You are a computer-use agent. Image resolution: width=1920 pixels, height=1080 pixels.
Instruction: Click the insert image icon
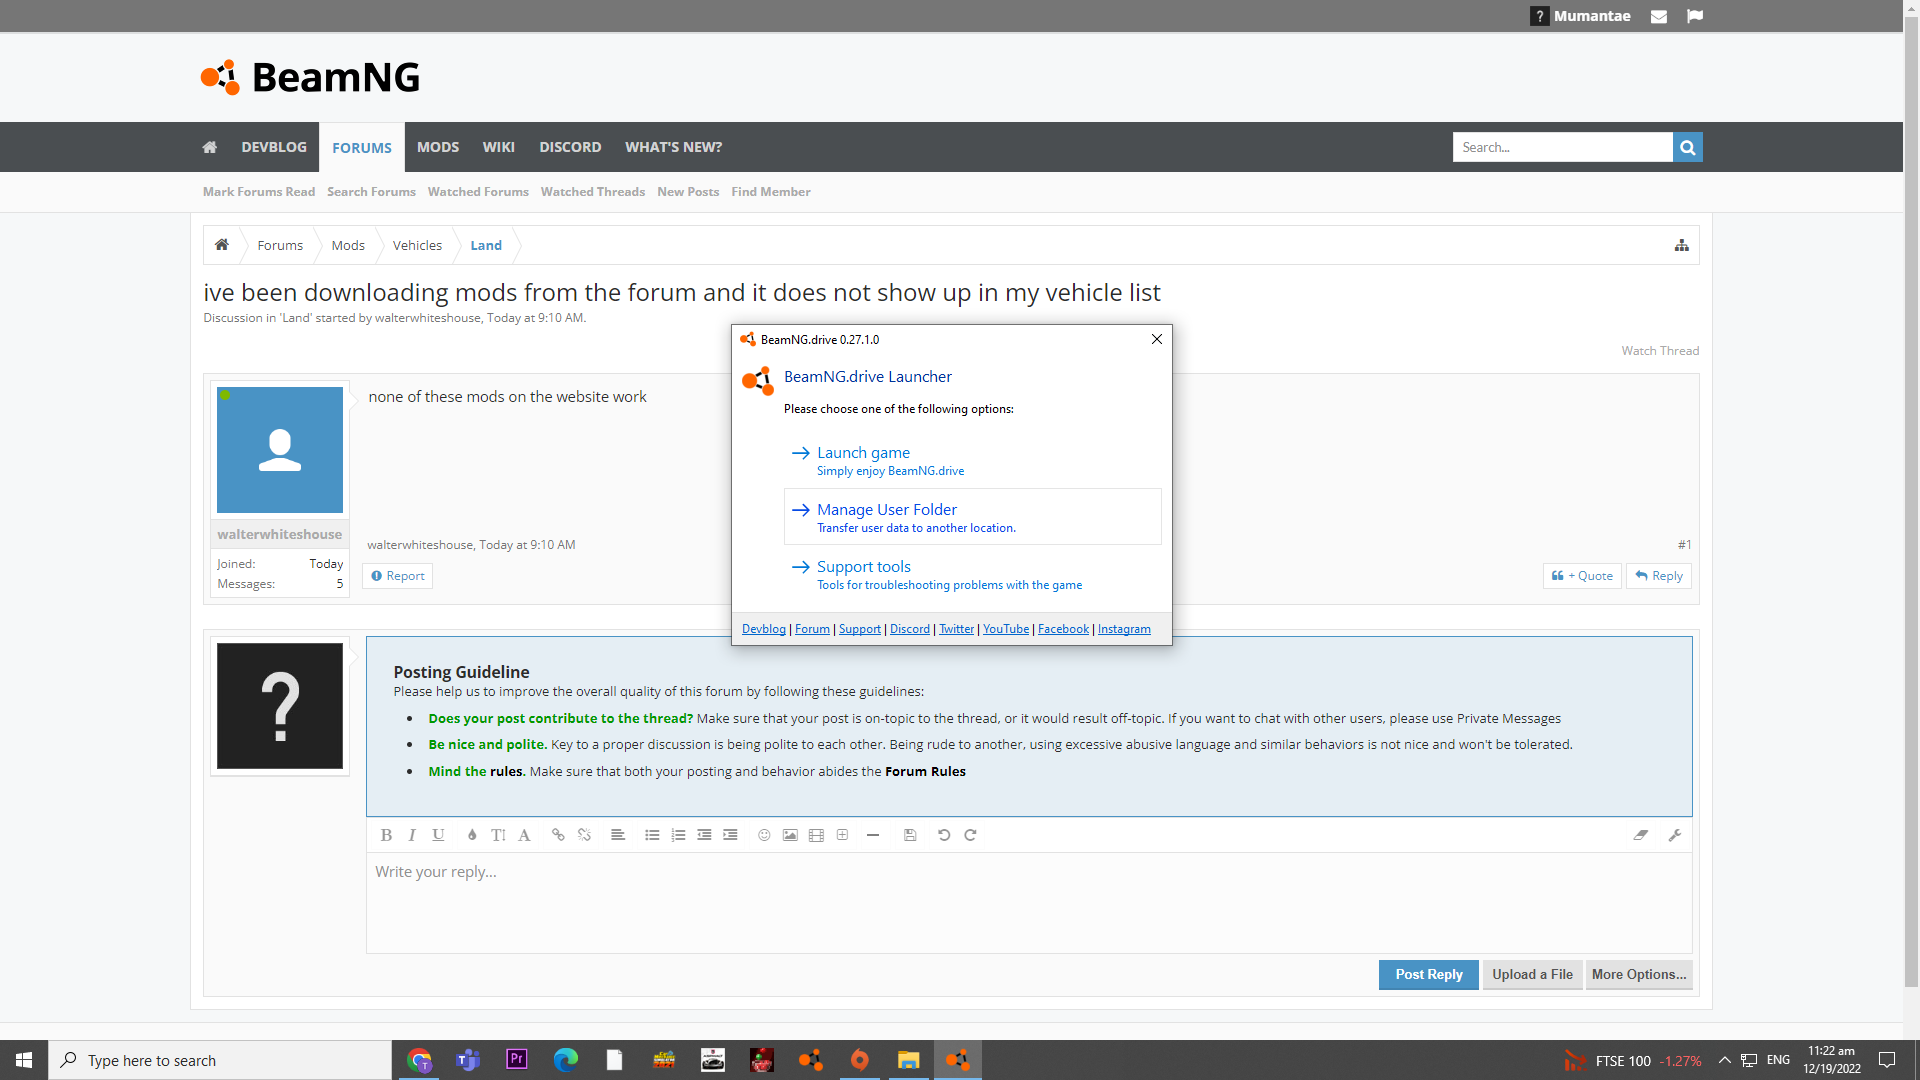point(790,835)
